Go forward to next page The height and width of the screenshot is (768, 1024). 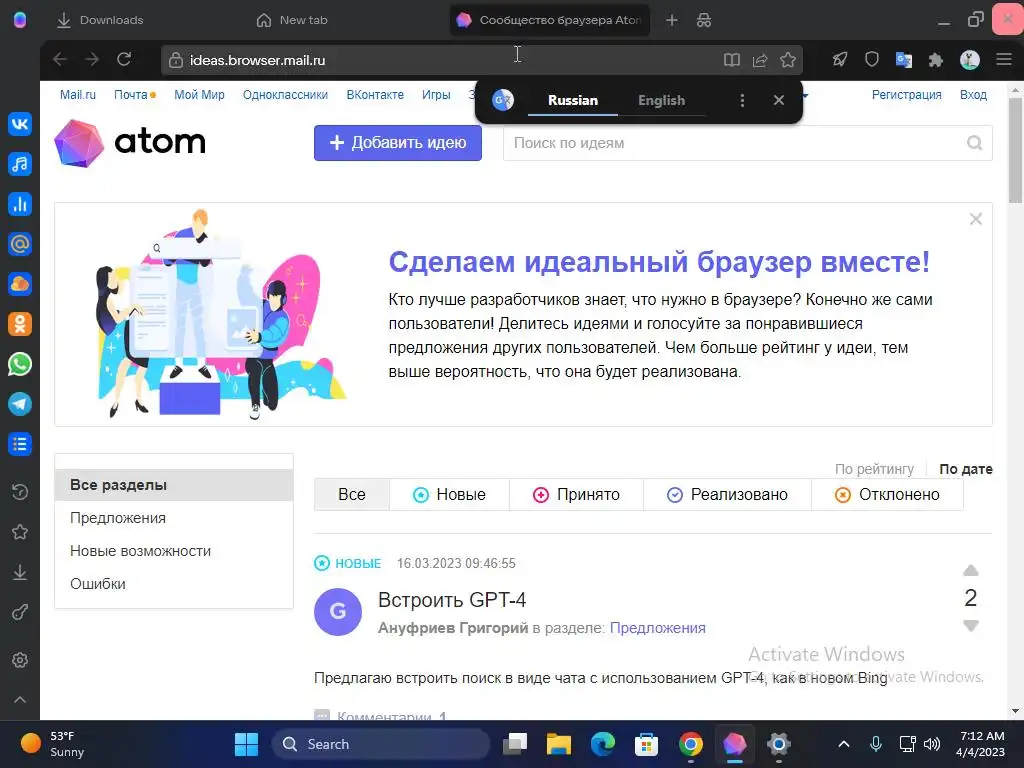click(x=92, y=59)
